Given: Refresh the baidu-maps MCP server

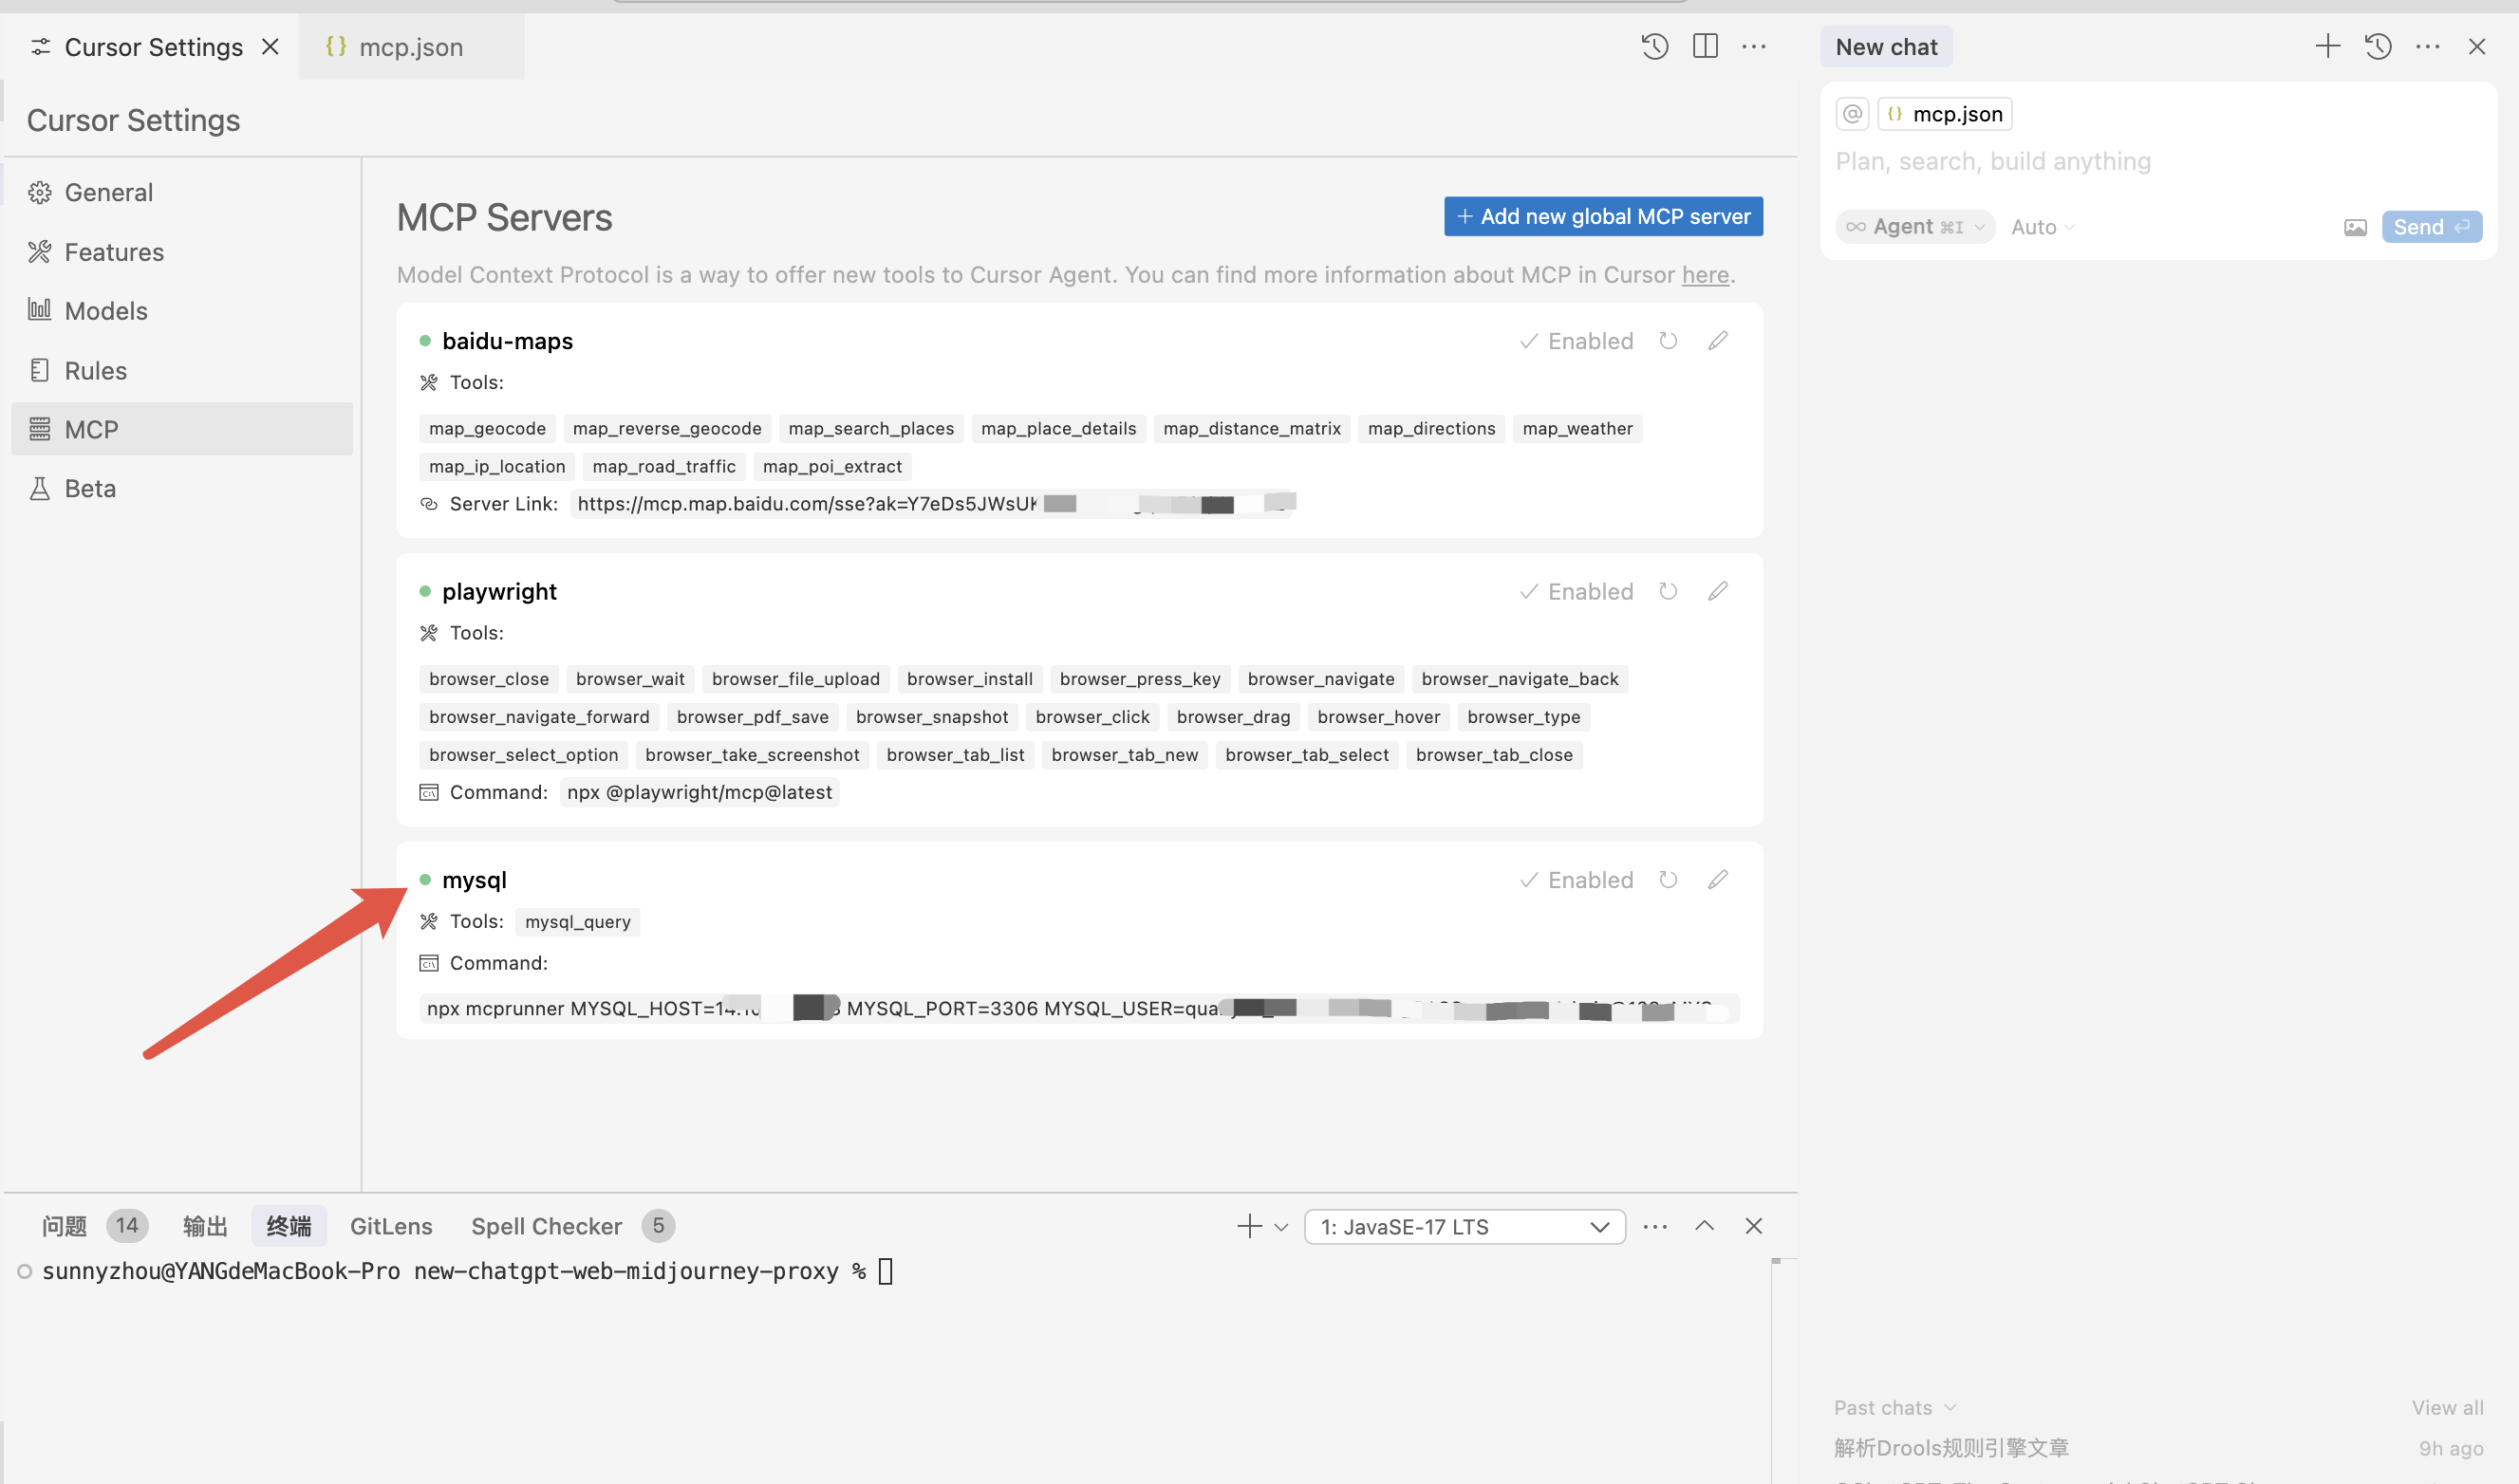Looking at the screenshot, I should pos(1668,341).
